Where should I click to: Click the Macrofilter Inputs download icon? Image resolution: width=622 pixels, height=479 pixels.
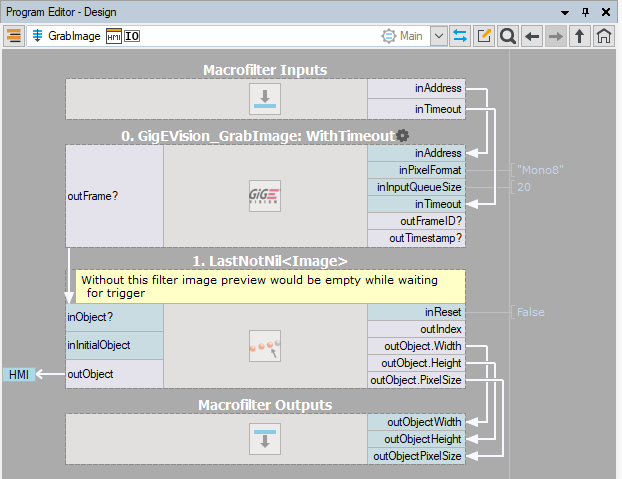coord(264,99)
